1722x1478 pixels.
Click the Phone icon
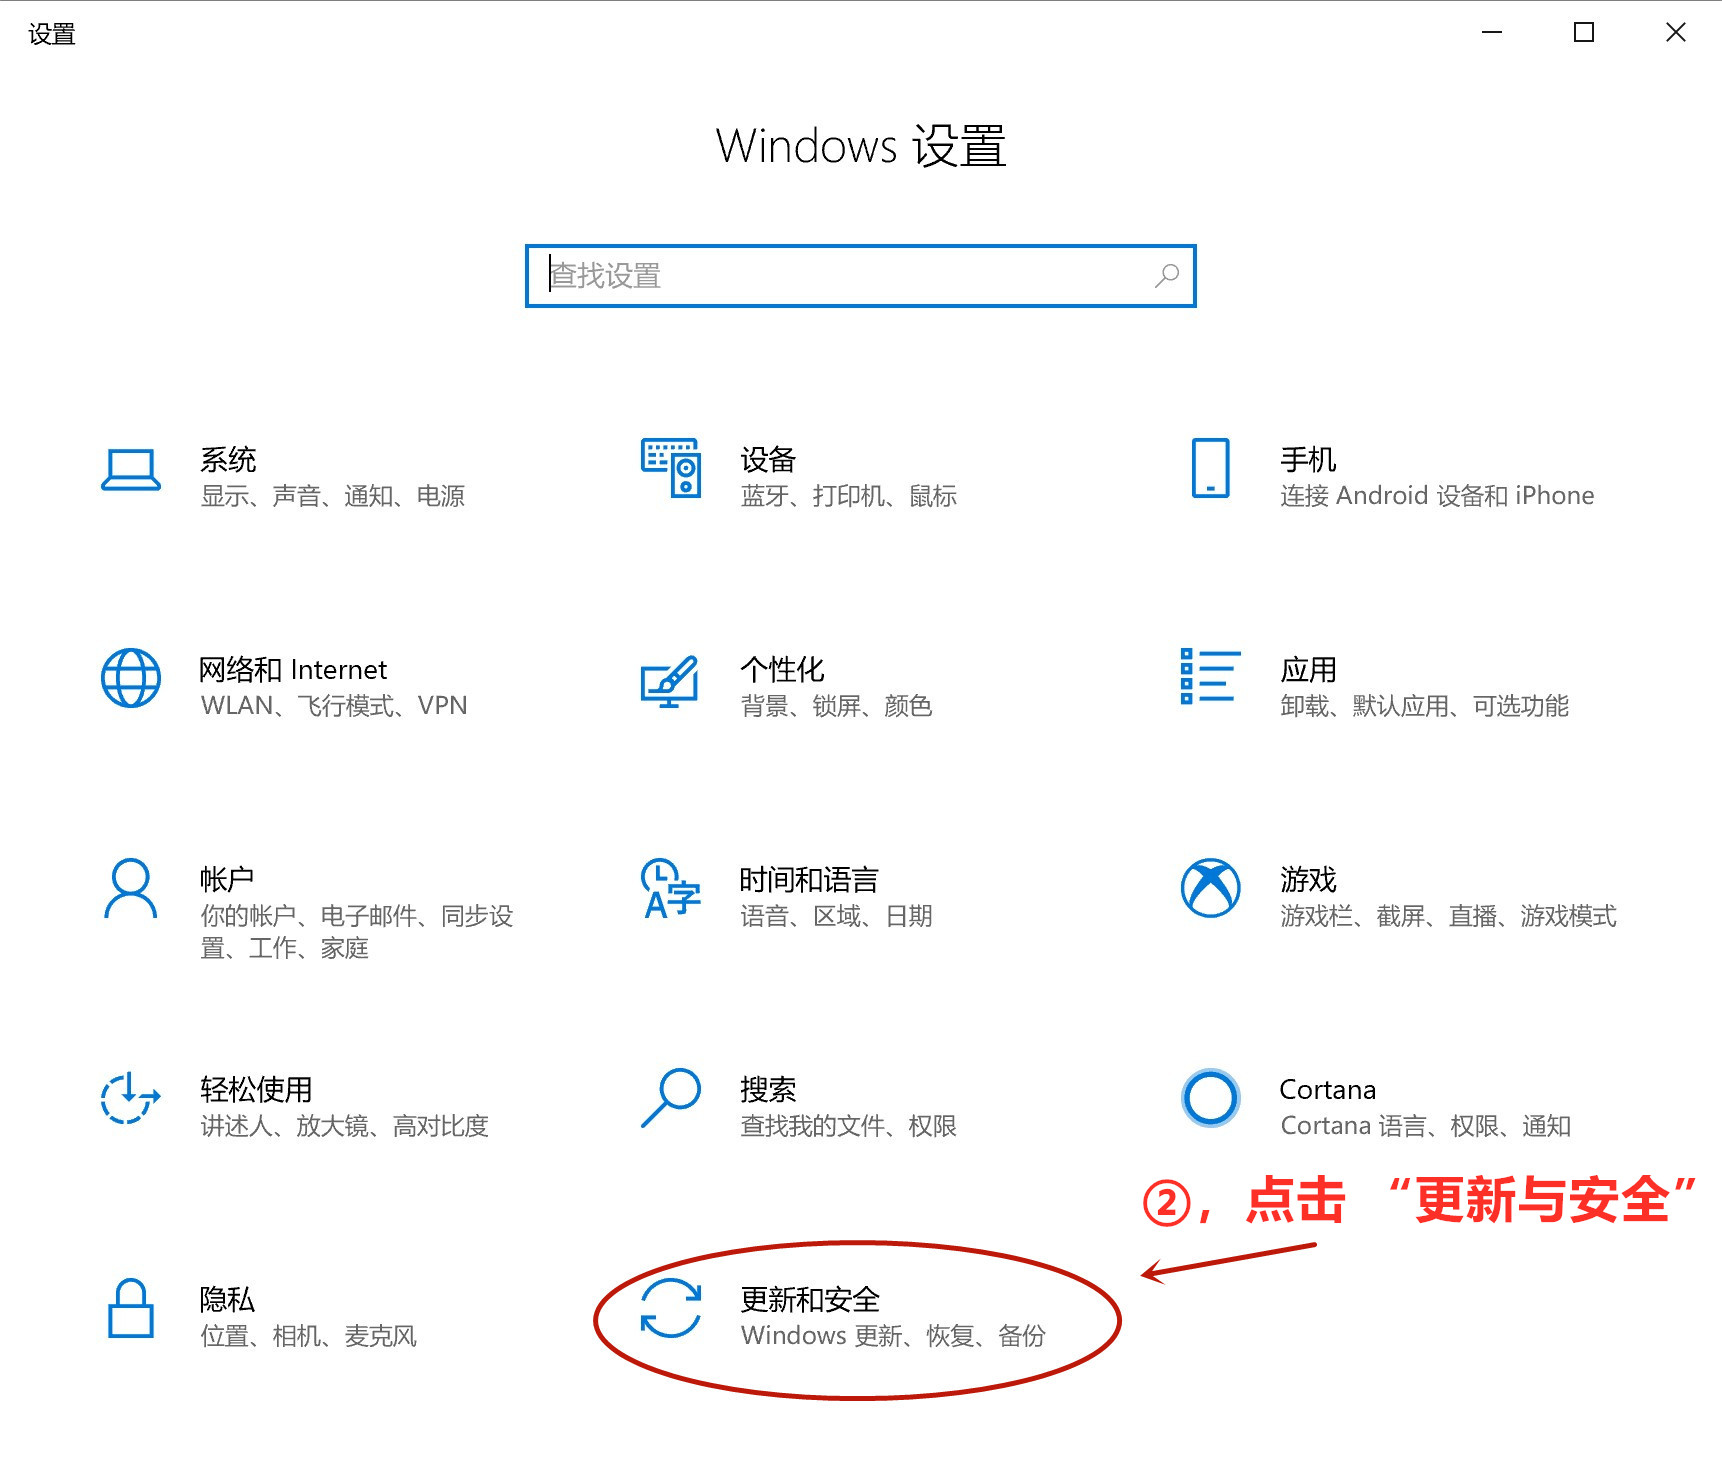pos(1210,467)
